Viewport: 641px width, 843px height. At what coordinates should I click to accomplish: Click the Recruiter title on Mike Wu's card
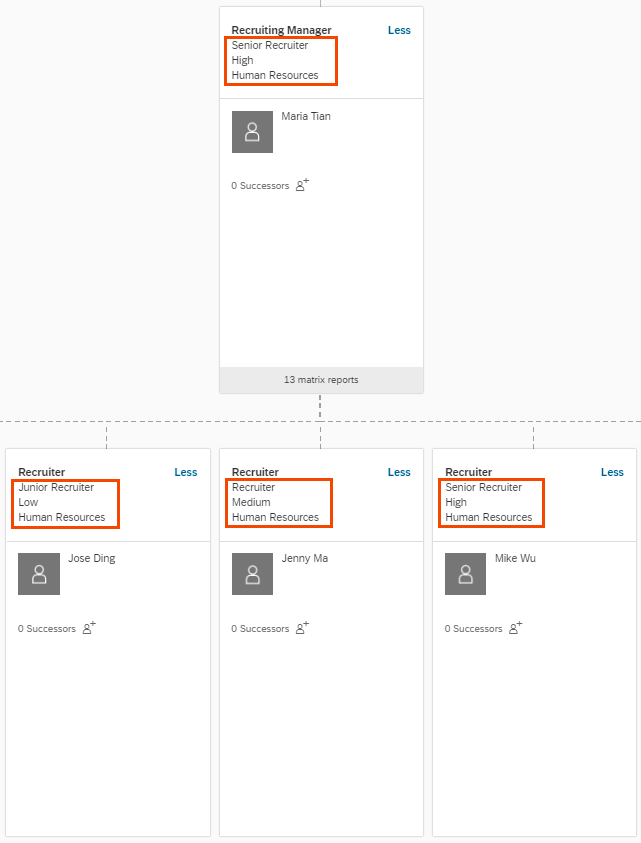point(468,472)
